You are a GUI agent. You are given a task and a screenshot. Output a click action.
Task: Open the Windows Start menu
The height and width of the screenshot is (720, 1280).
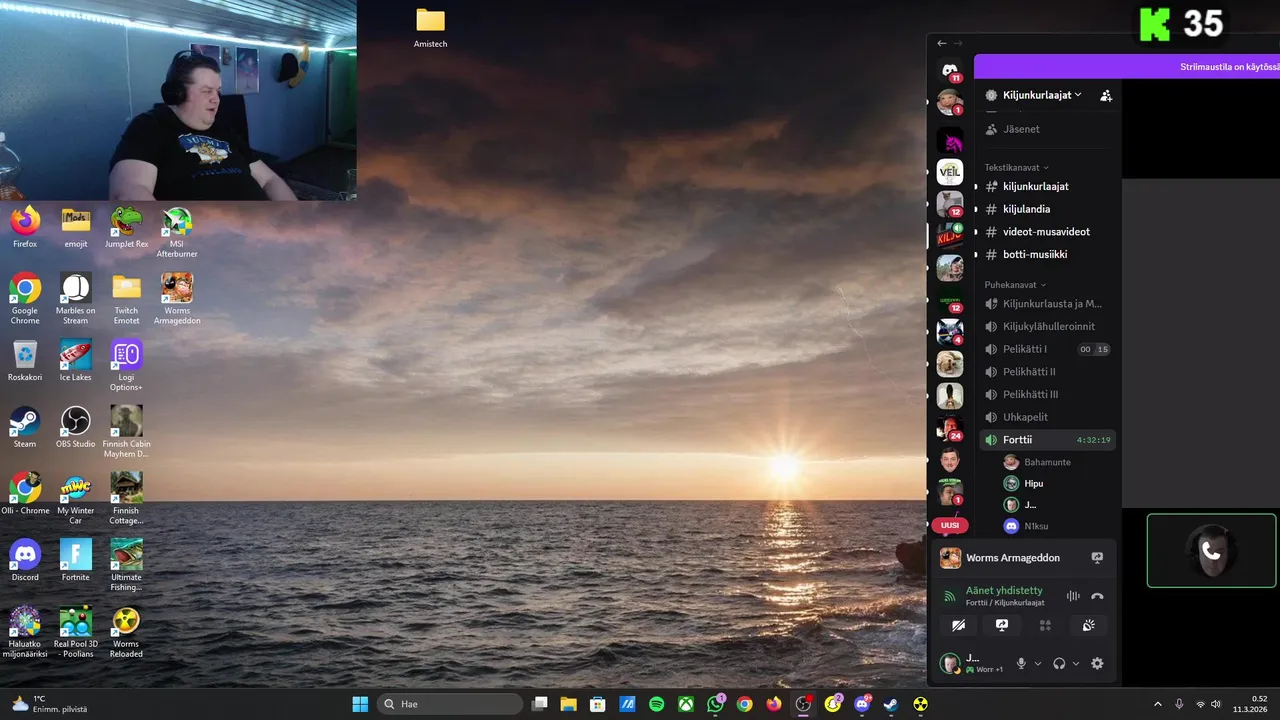(x=360, y=704)
